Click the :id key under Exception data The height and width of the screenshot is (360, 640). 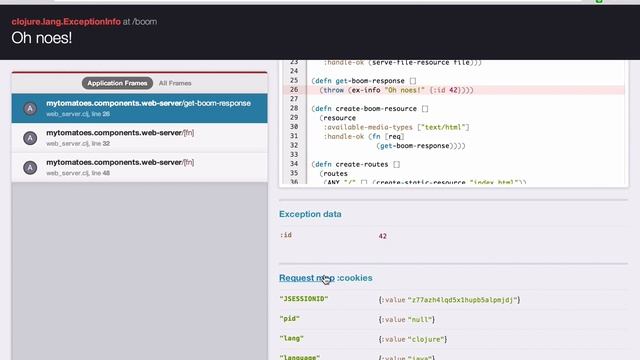pyautogui.click(x=286, y=235)
